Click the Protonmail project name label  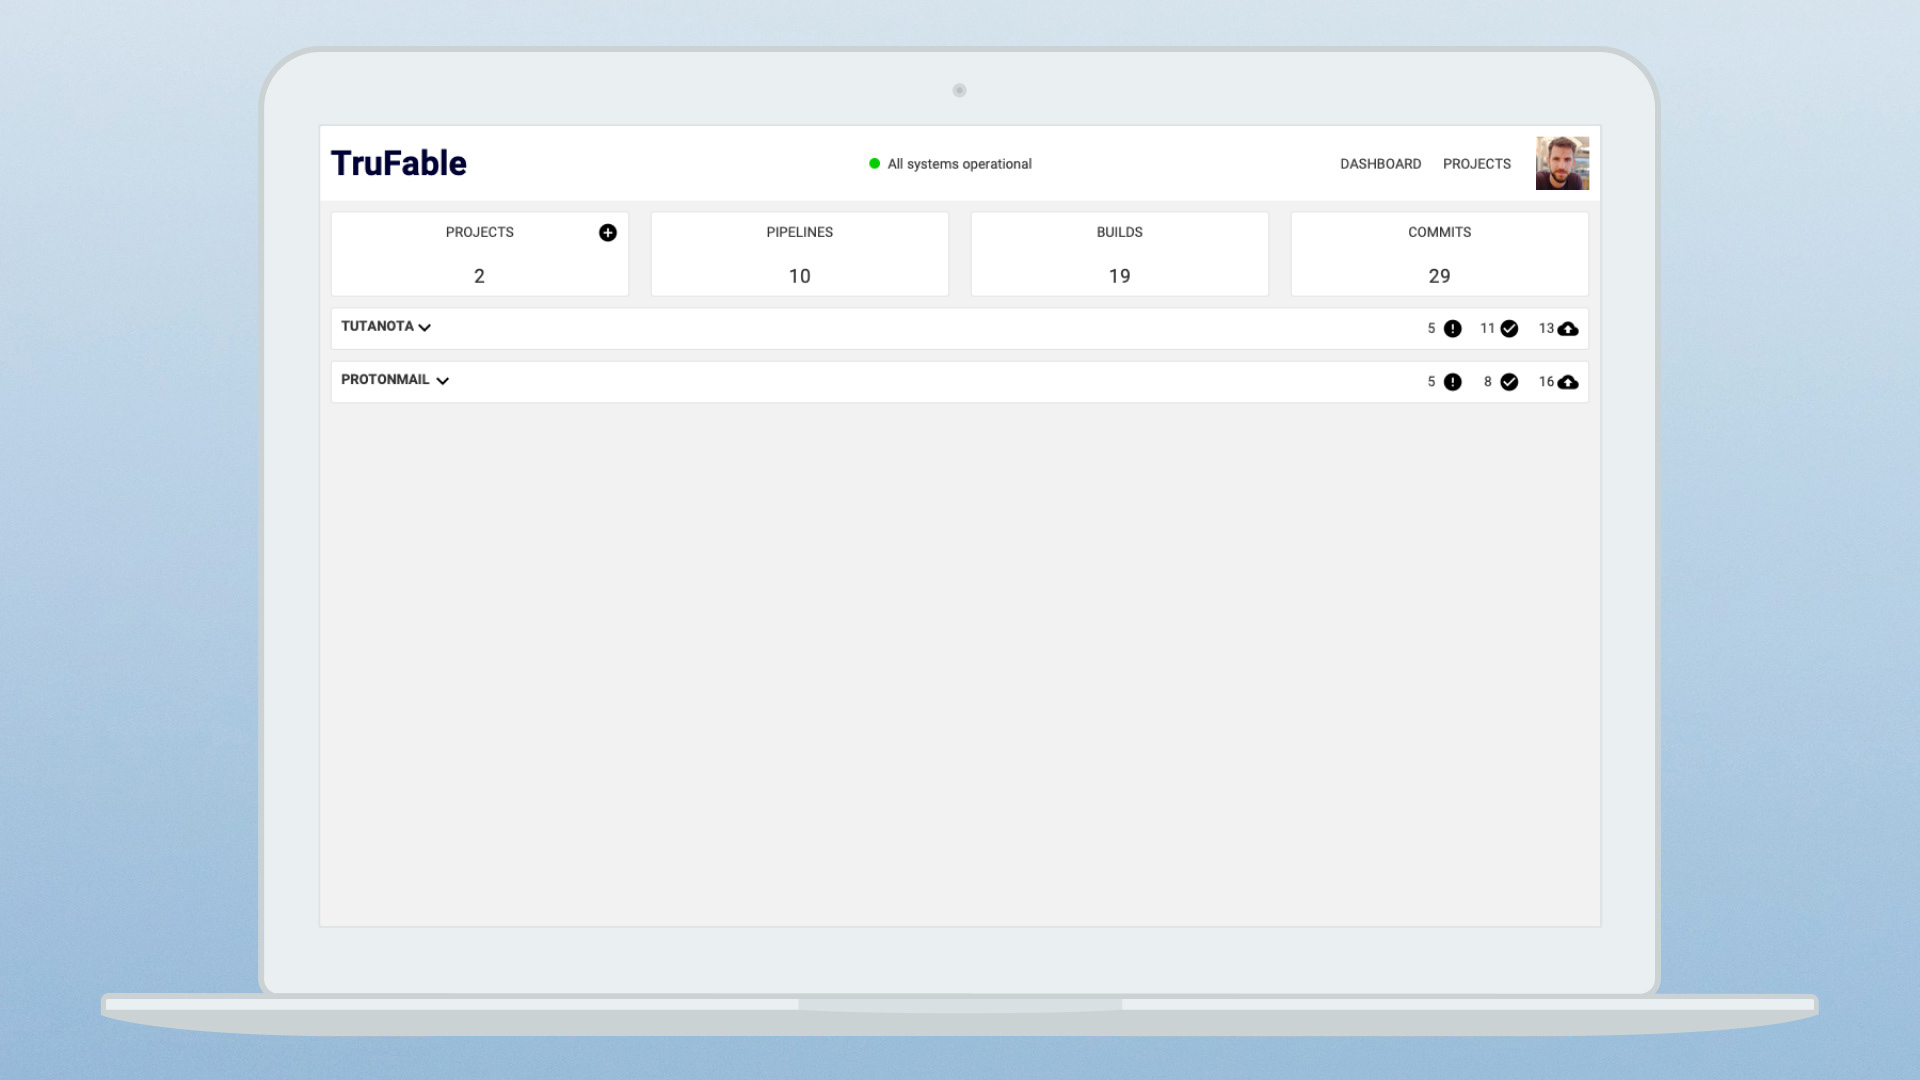click(x=385, y=380)
